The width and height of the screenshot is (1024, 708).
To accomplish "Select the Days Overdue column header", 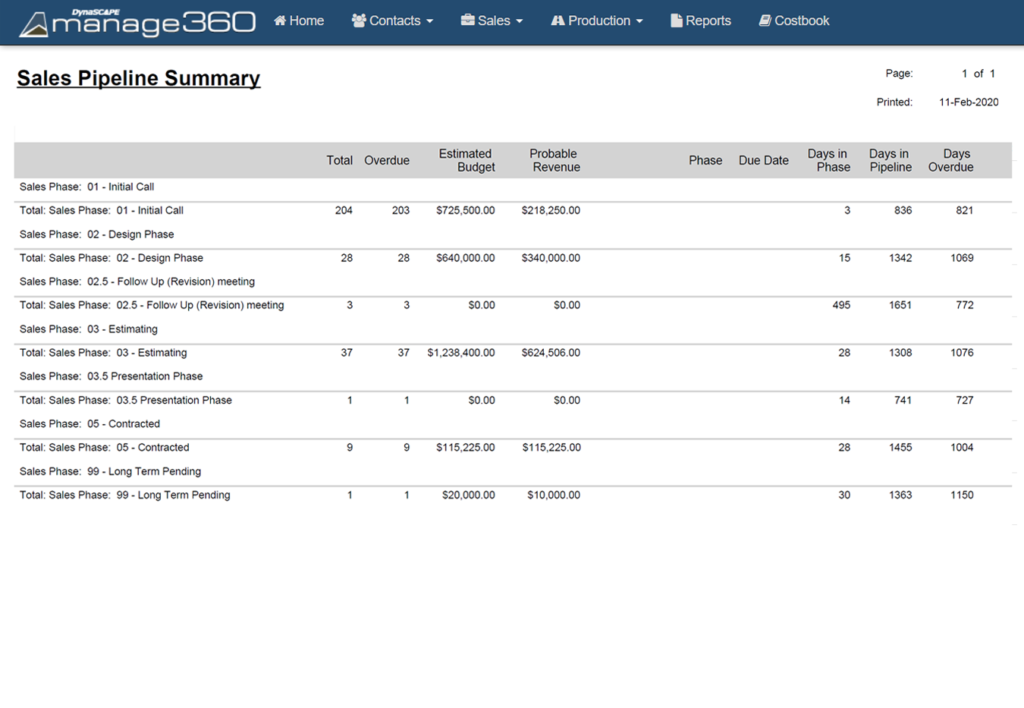I will [955, 160].
